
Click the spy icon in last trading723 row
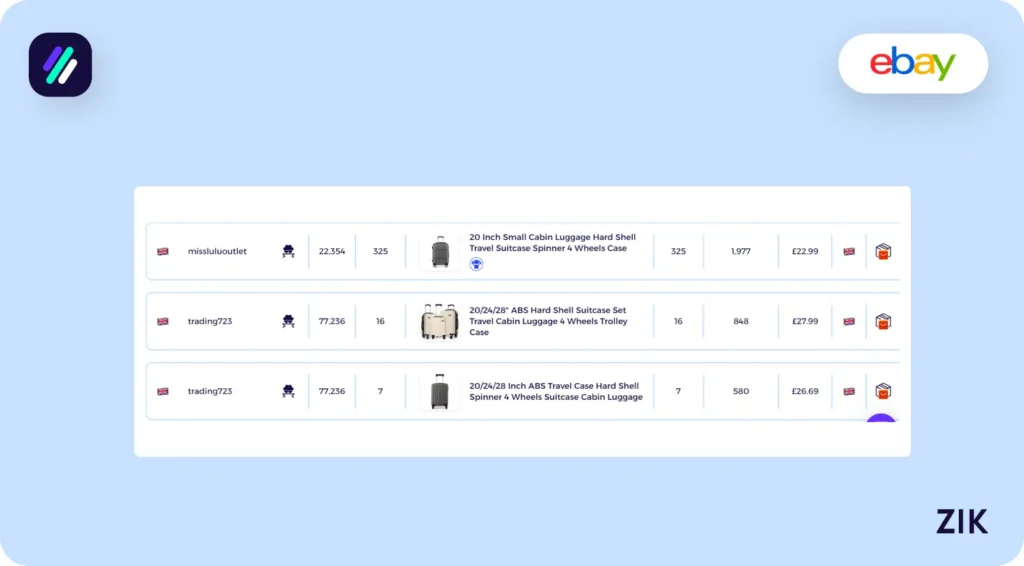pos(288,391)
